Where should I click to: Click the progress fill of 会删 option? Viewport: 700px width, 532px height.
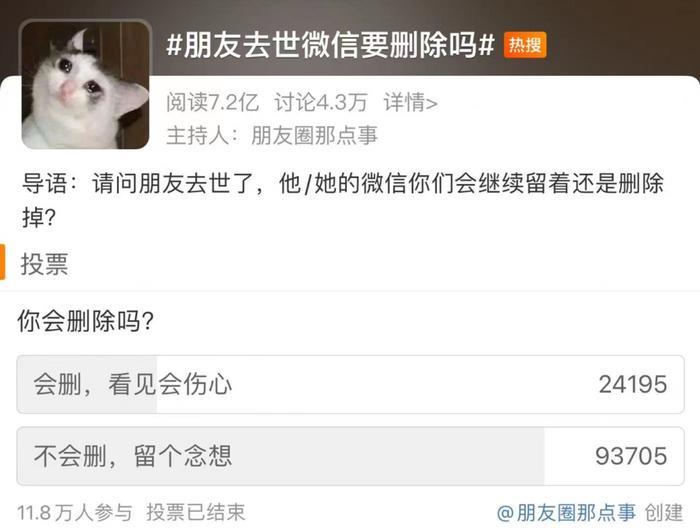click(x=88, y=384)
